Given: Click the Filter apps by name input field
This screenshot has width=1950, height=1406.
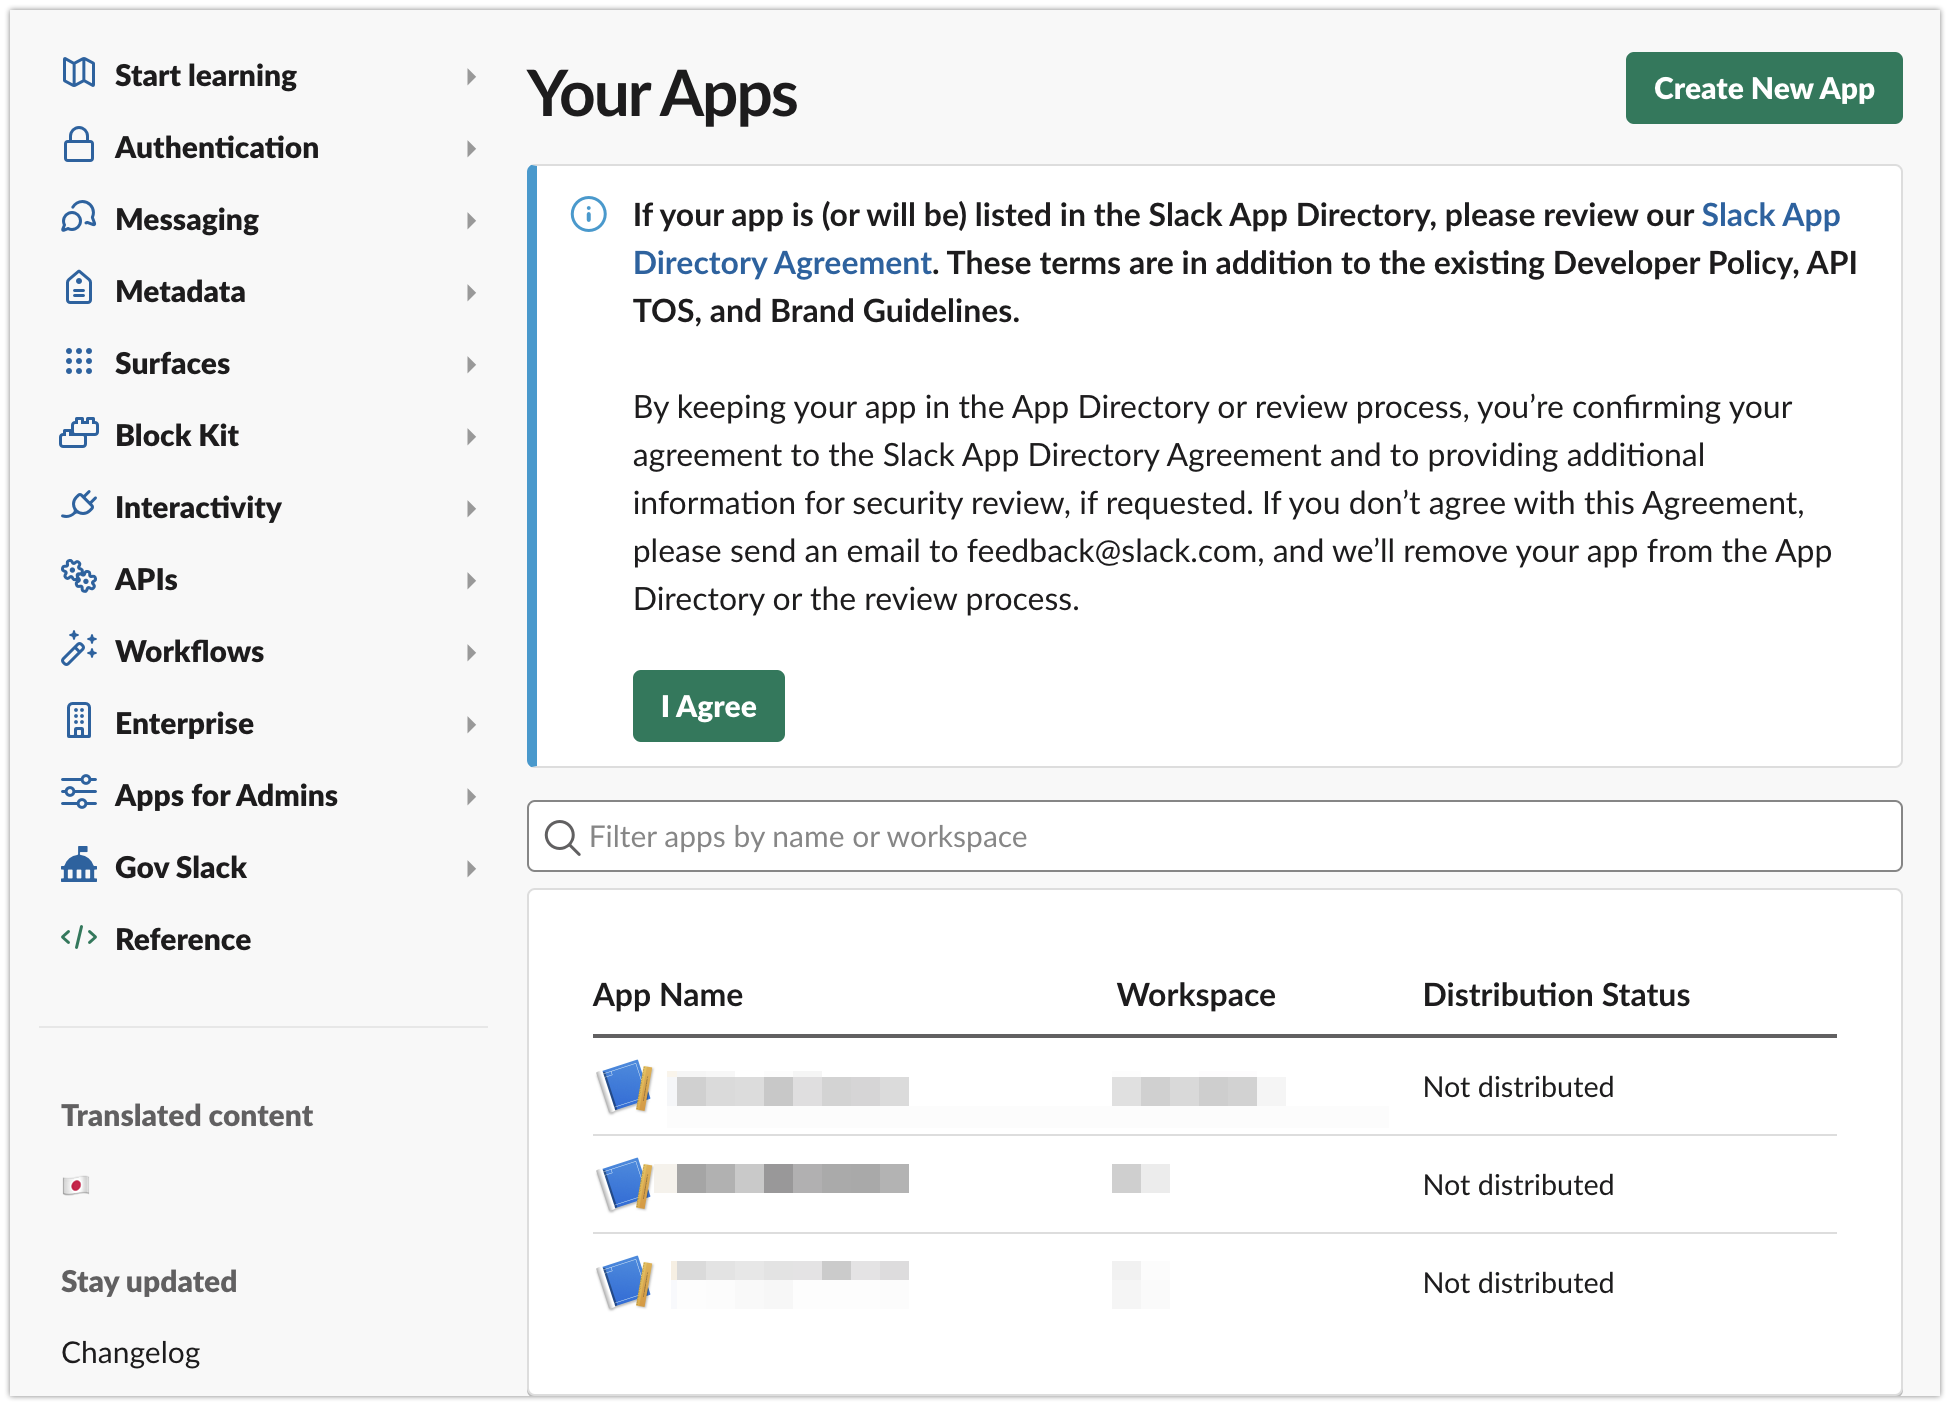Looking at the screenshot, I should click(x=1215, y=836).
